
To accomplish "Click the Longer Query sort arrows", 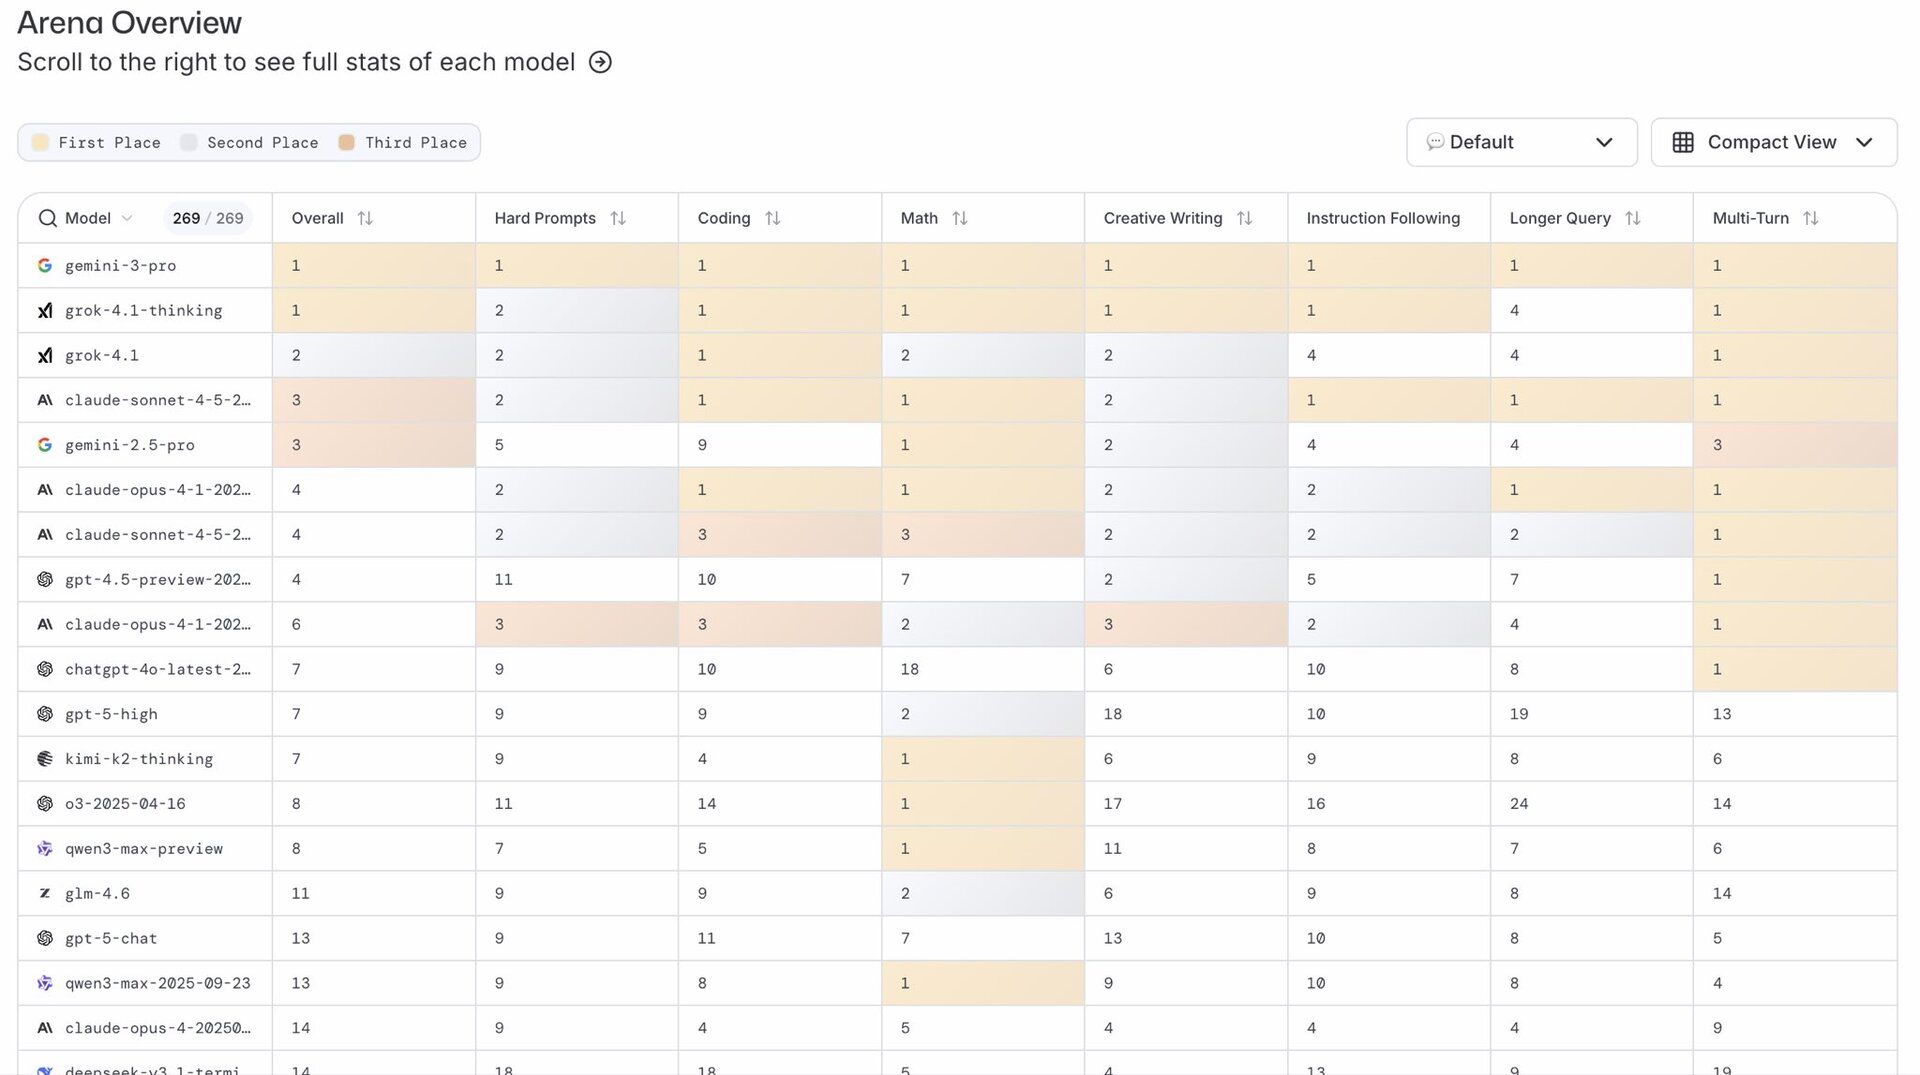I will [x=1633, y=218].
